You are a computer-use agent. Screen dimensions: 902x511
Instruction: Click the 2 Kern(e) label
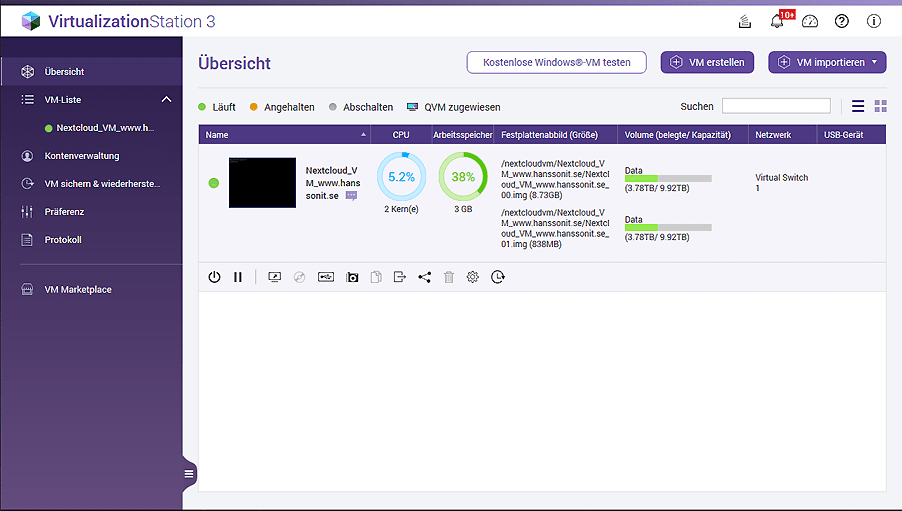[401, 209]
